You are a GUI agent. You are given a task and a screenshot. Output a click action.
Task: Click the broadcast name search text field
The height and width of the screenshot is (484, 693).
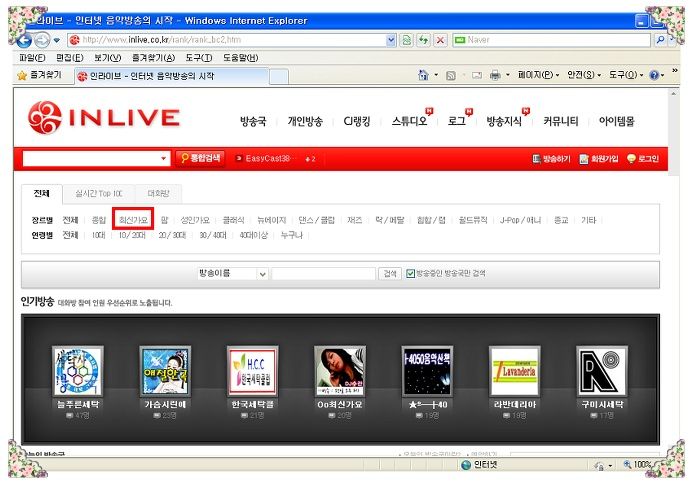click(x=324, y=274)
